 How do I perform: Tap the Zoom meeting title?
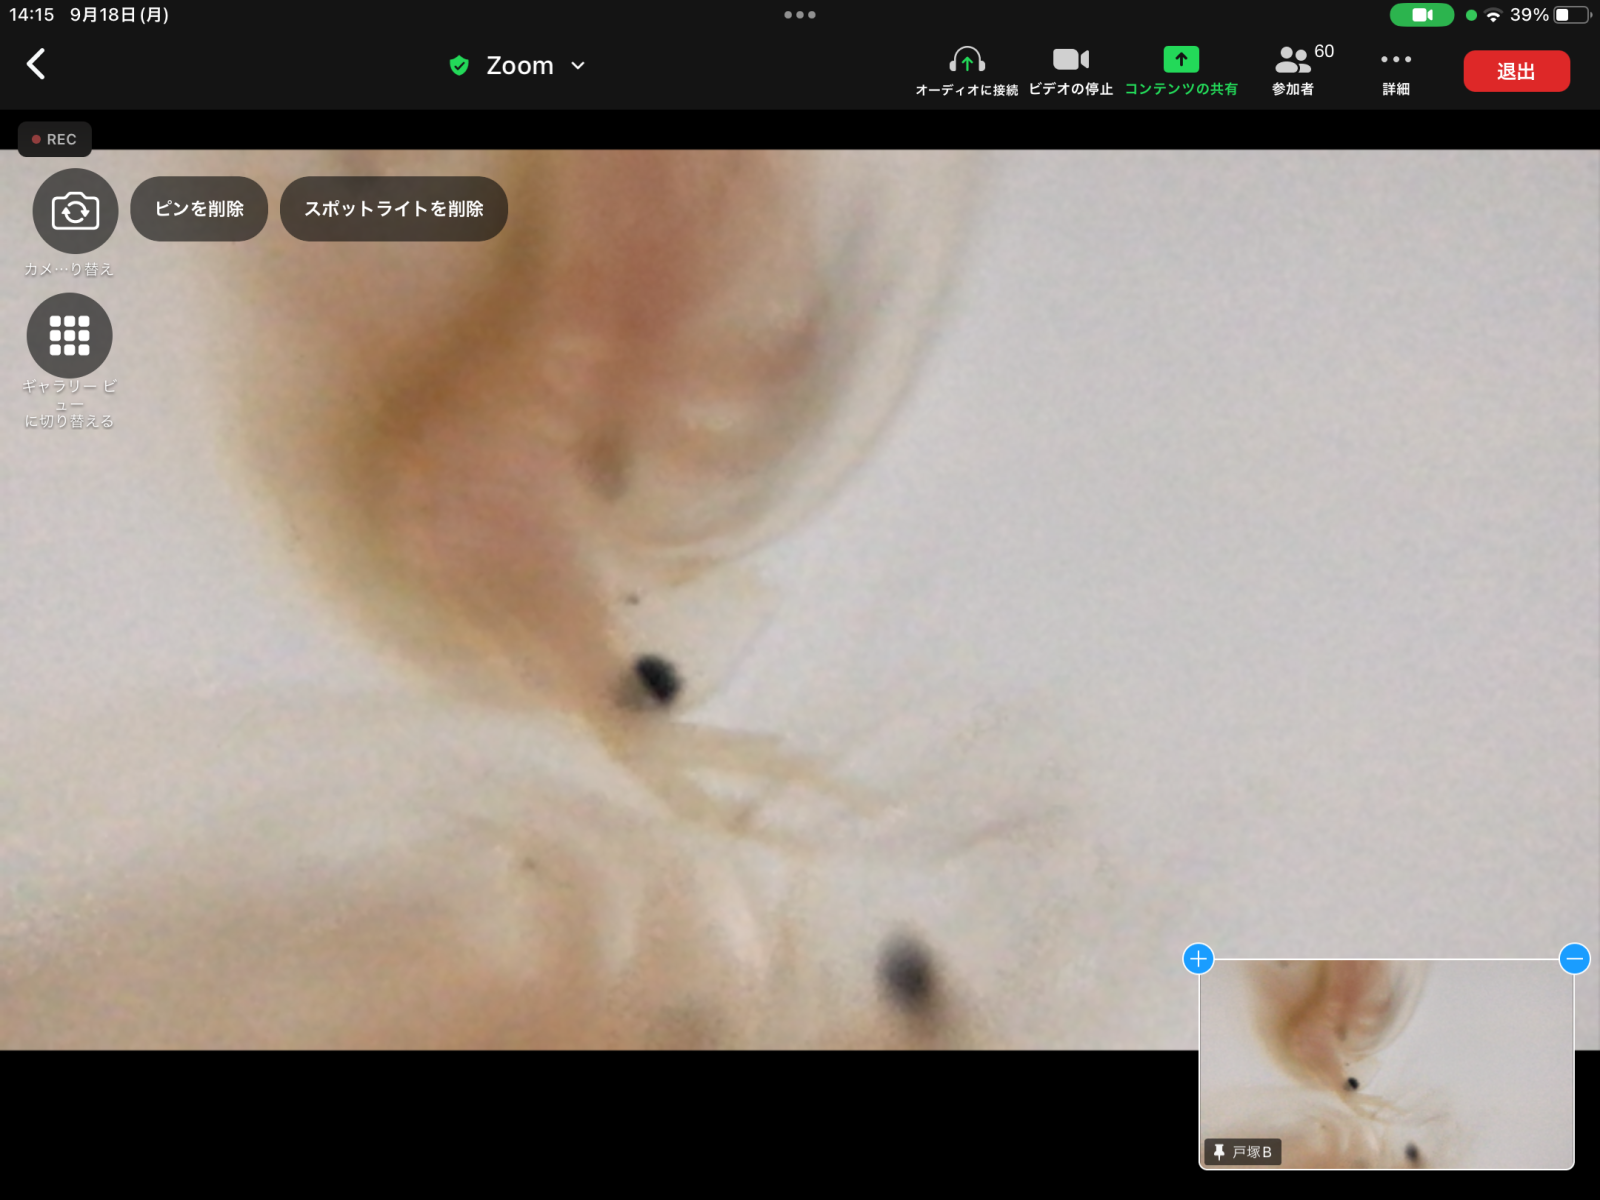coord(519,66)
